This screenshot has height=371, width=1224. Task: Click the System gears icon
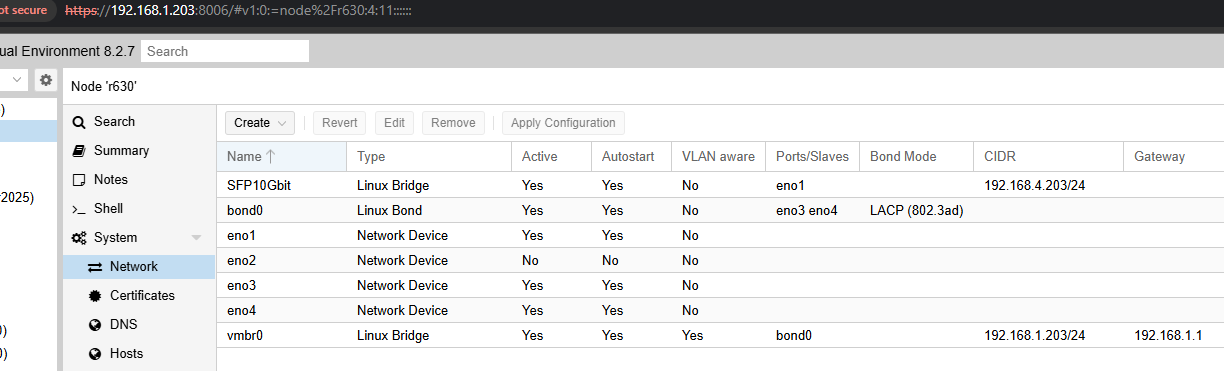point(79,238)
